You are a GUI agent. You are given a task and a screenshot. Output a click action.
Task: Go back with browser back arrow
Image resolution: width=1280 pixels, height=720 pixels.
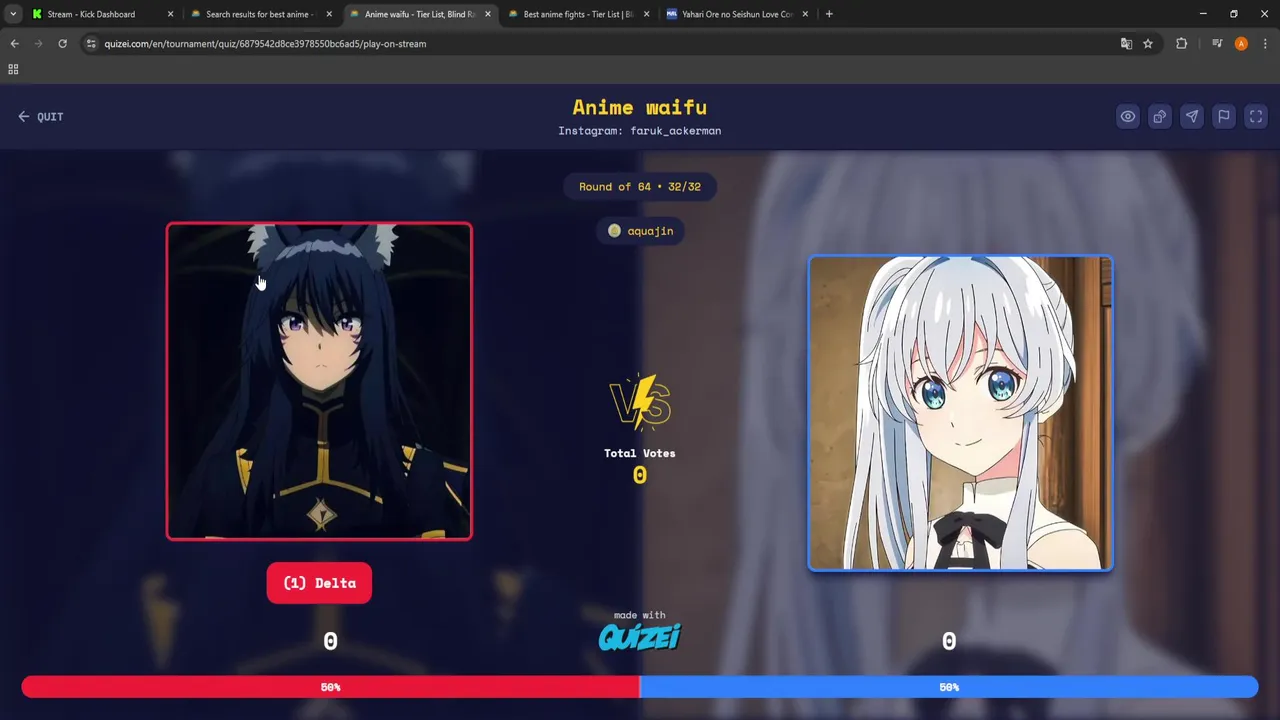click(x=14, y=44)
